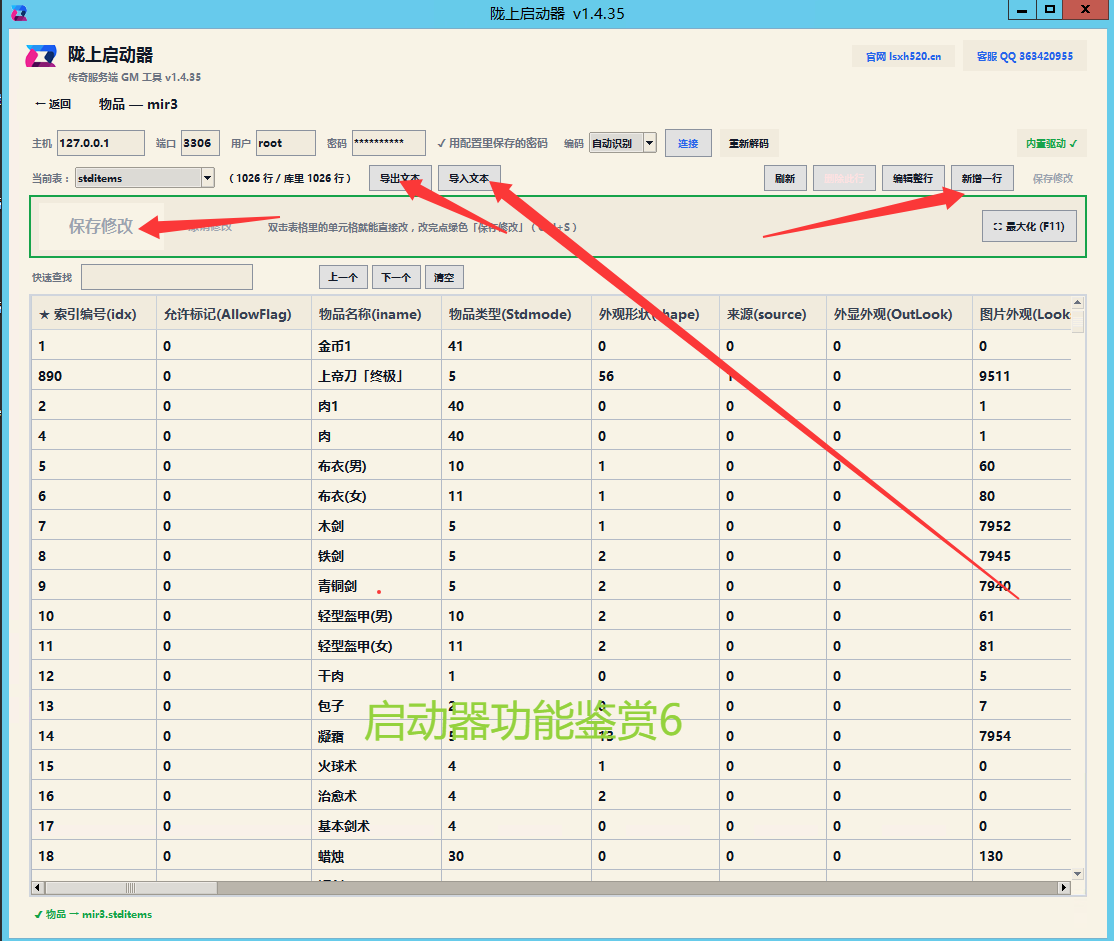Click the horizontal scrollbar left arrow
Image resolution: width=1114 pixels, height=941 pixels.
click(x=38, y=888)
